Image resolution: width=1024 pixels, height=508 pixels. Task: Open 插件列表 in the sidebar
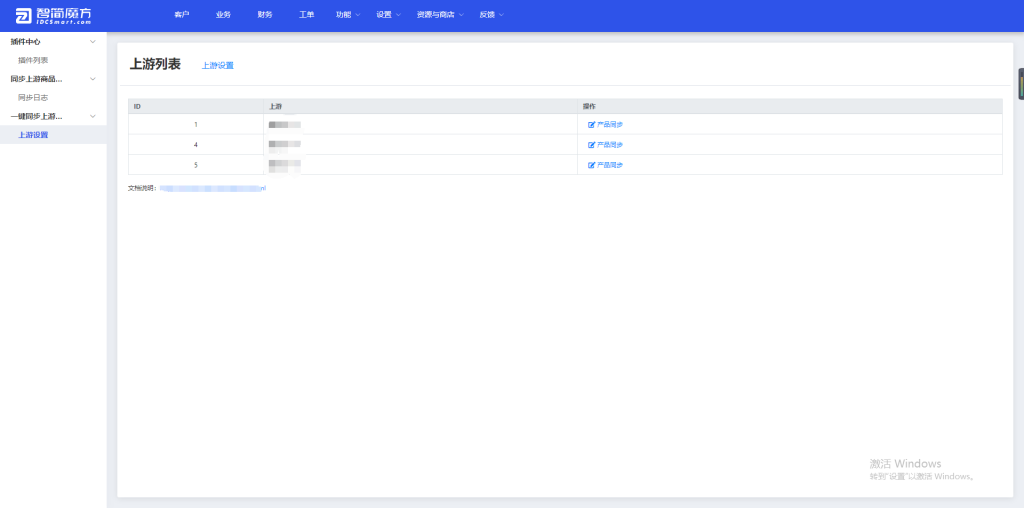coord(33,60)
